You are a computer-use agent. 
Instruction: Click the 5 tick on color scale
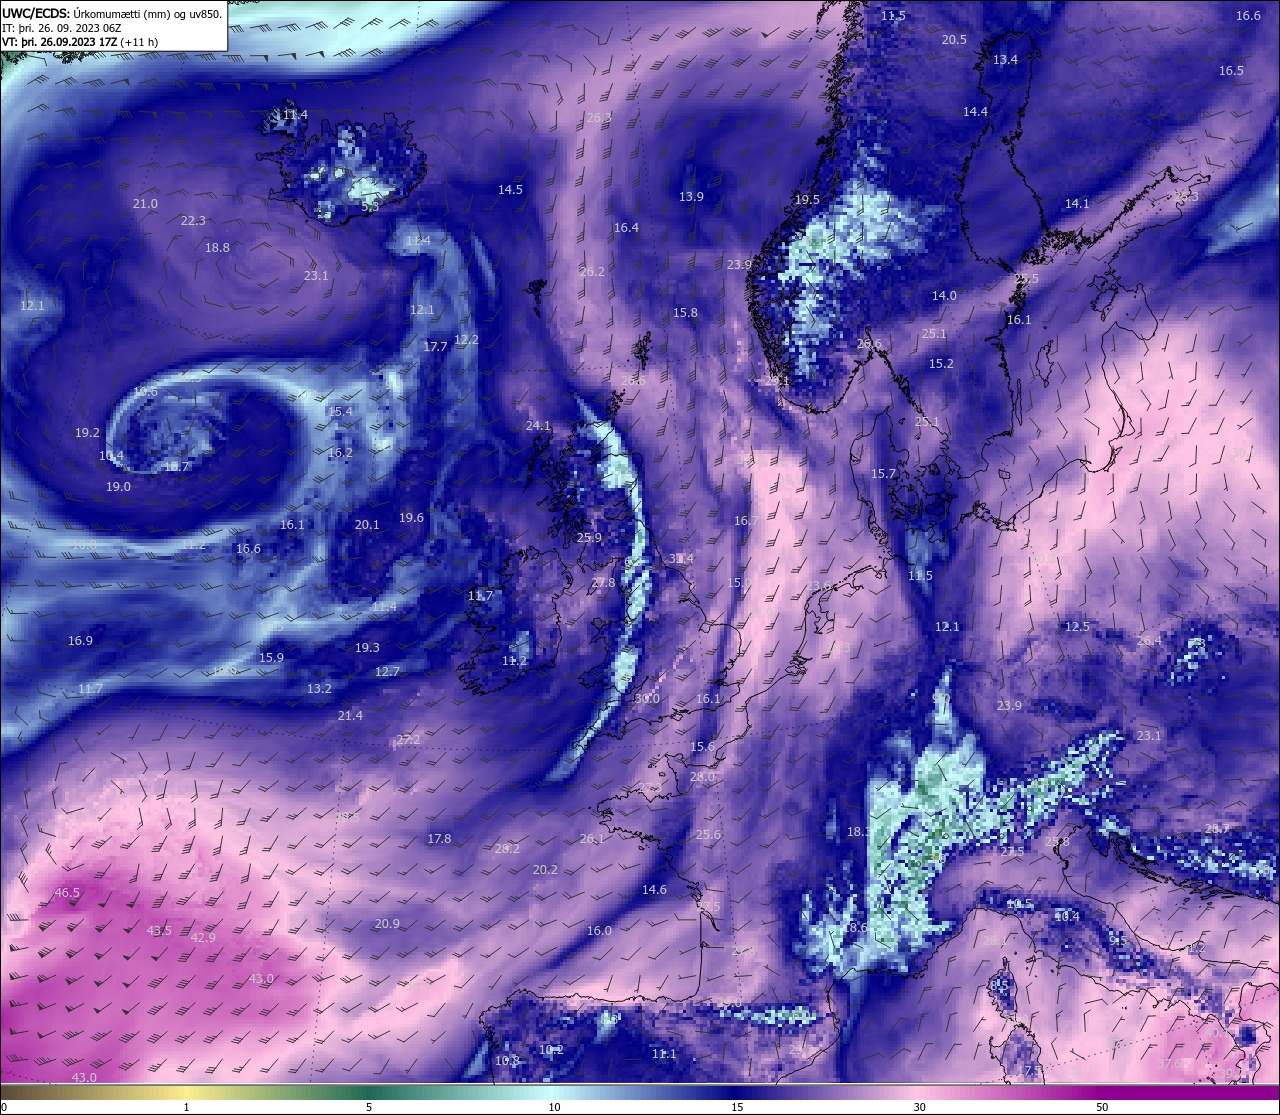pyautogui.click(x=369, y=1107)
